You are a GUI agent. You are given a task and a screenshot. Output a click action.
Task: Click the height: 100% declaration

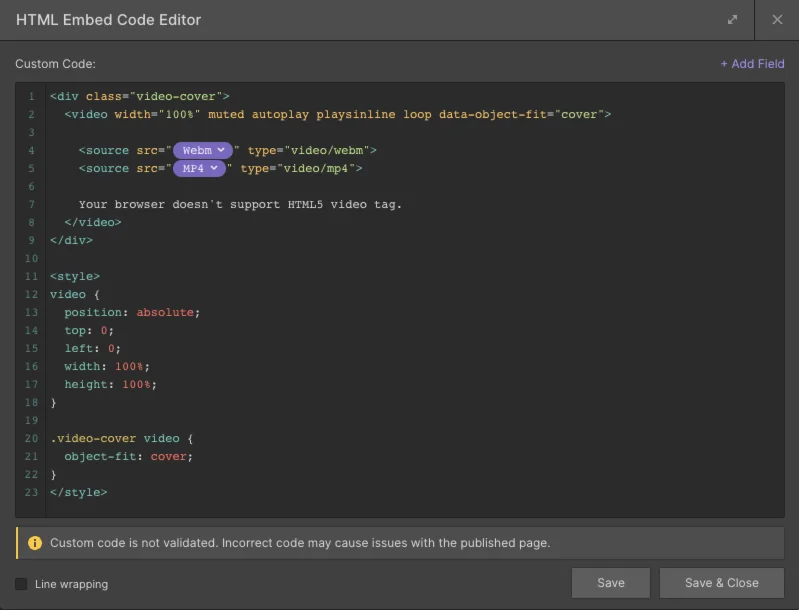[110, 384]
